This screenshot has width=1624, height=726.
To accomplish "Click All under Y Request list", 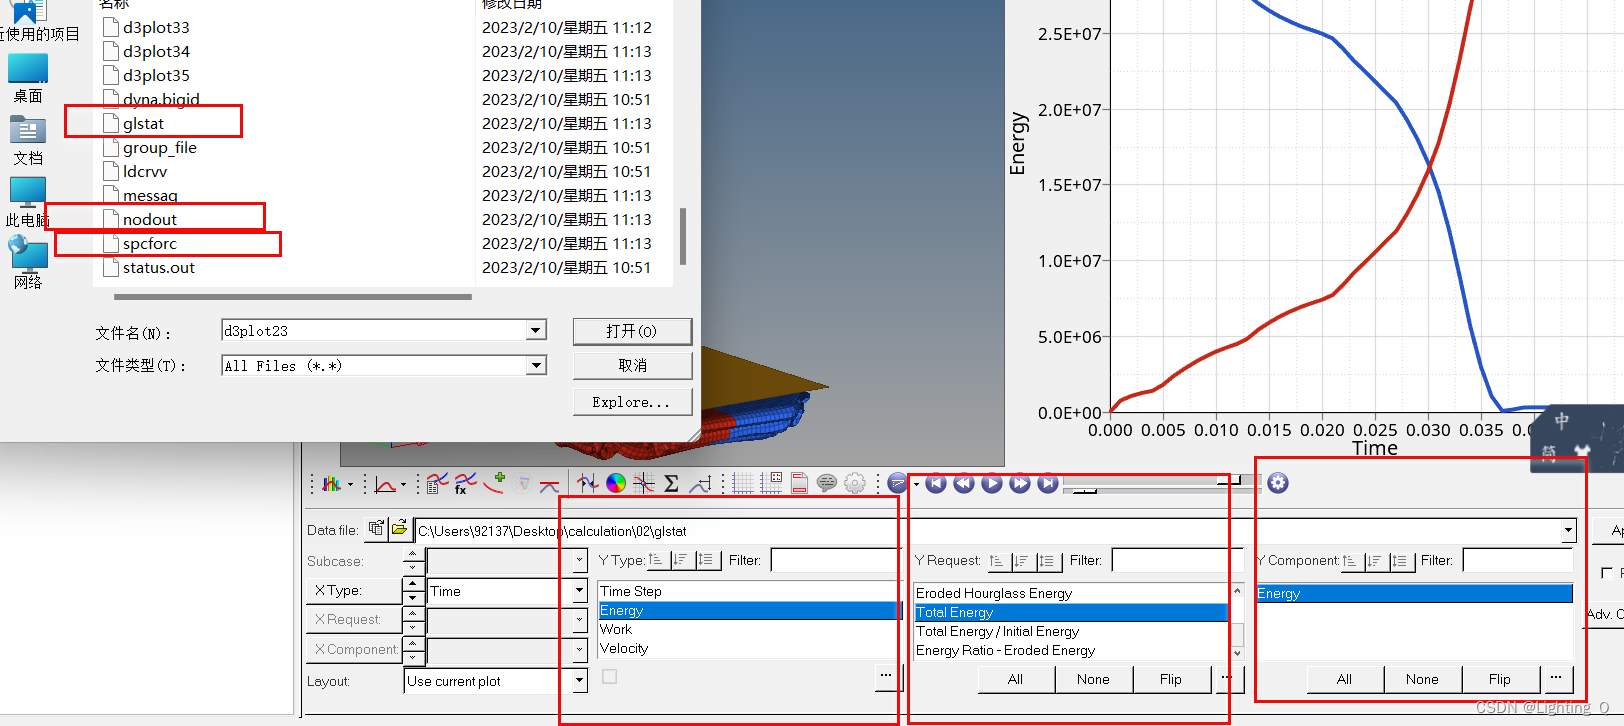I will [x=1015, y=679].
